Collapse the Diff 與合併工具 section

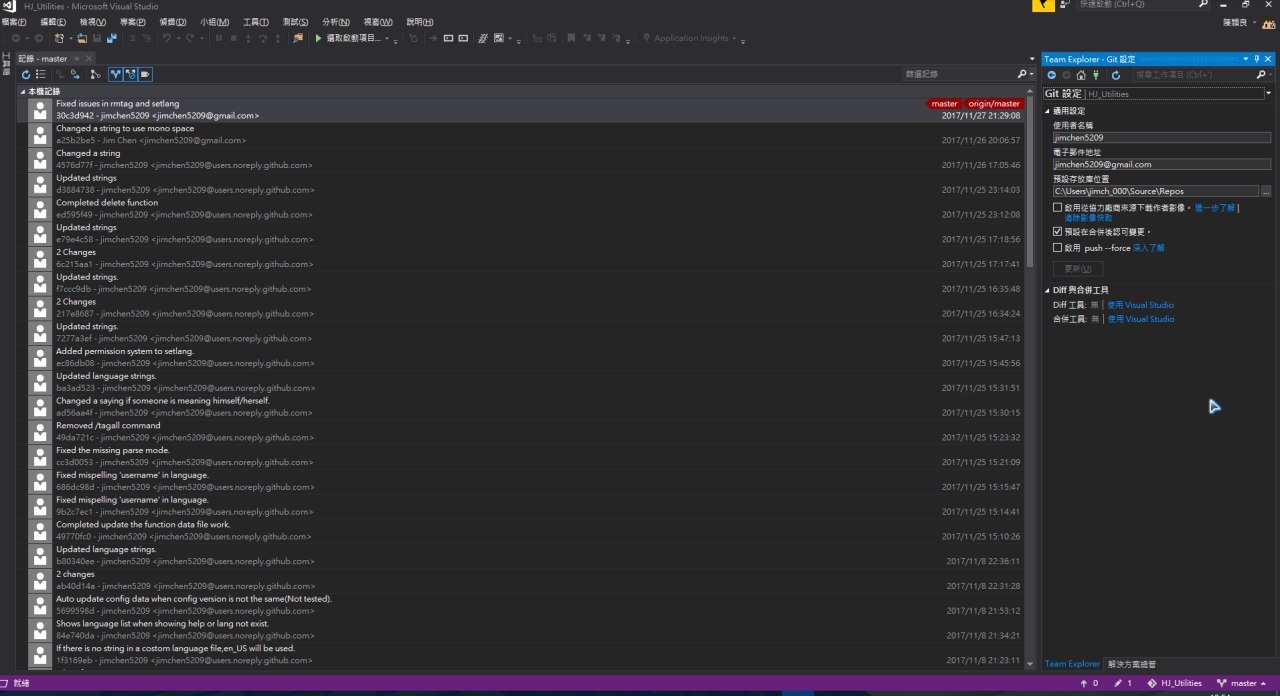click(1047, 290)
